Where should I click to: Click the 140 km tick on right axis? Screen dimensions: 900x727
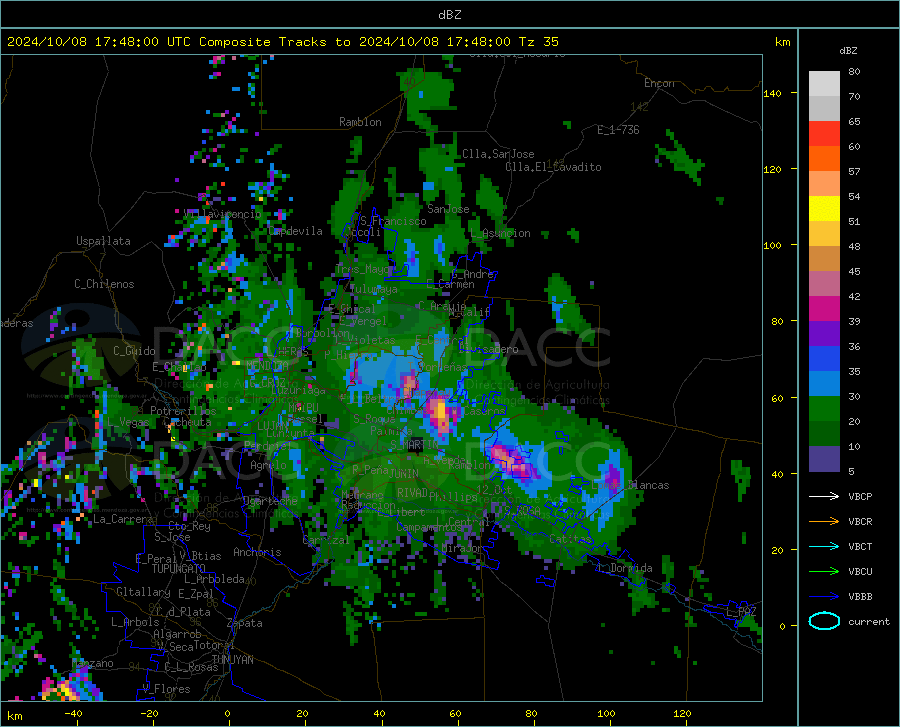click(x=772, y=93)
